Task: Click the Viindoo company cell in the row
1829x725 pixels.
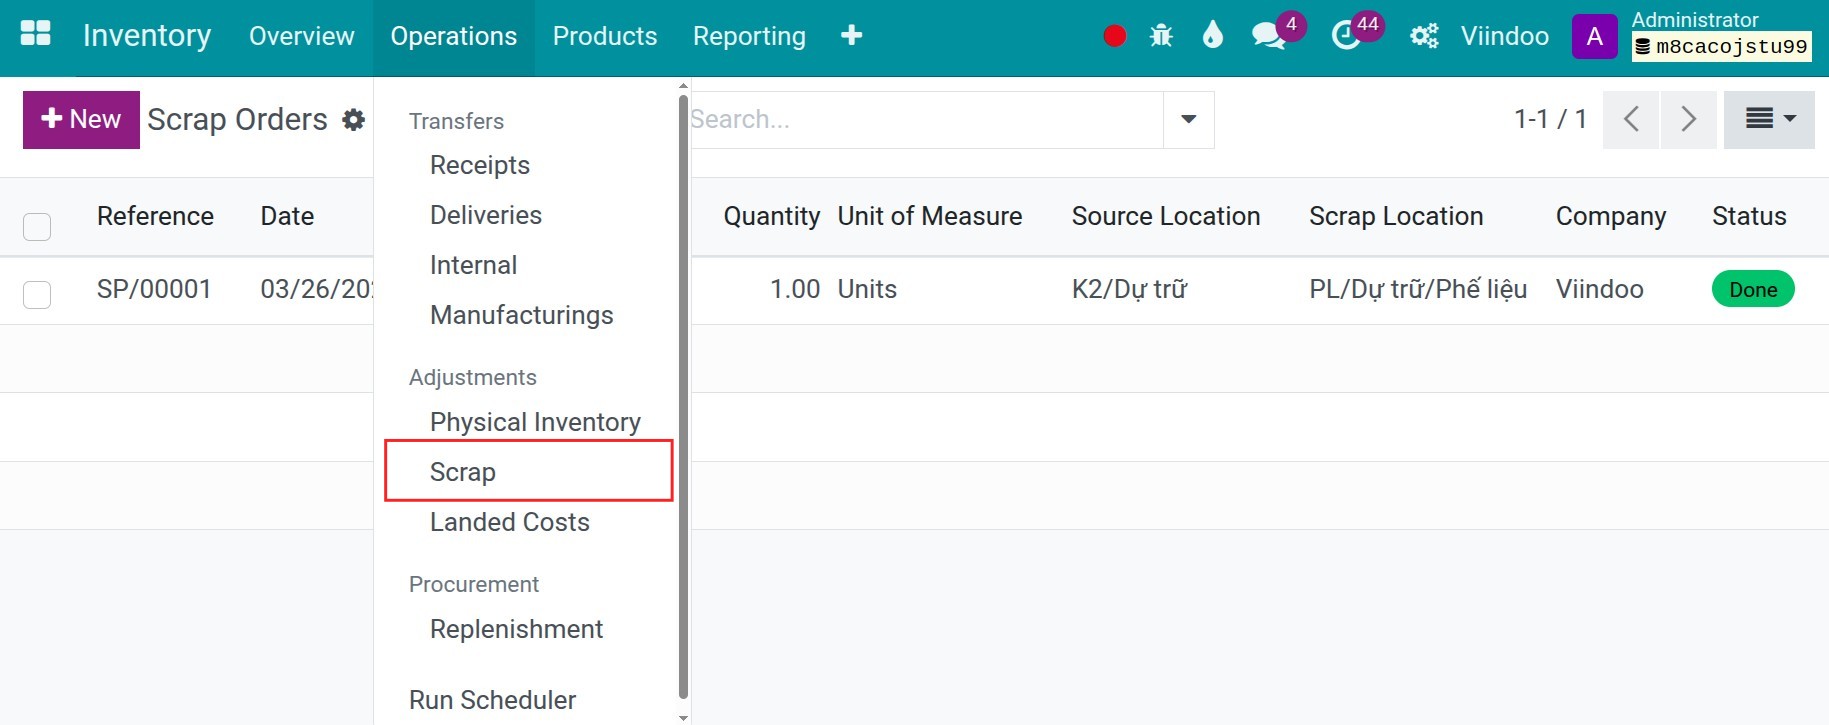Action: pyautogui.click(x=1599, y=289)
